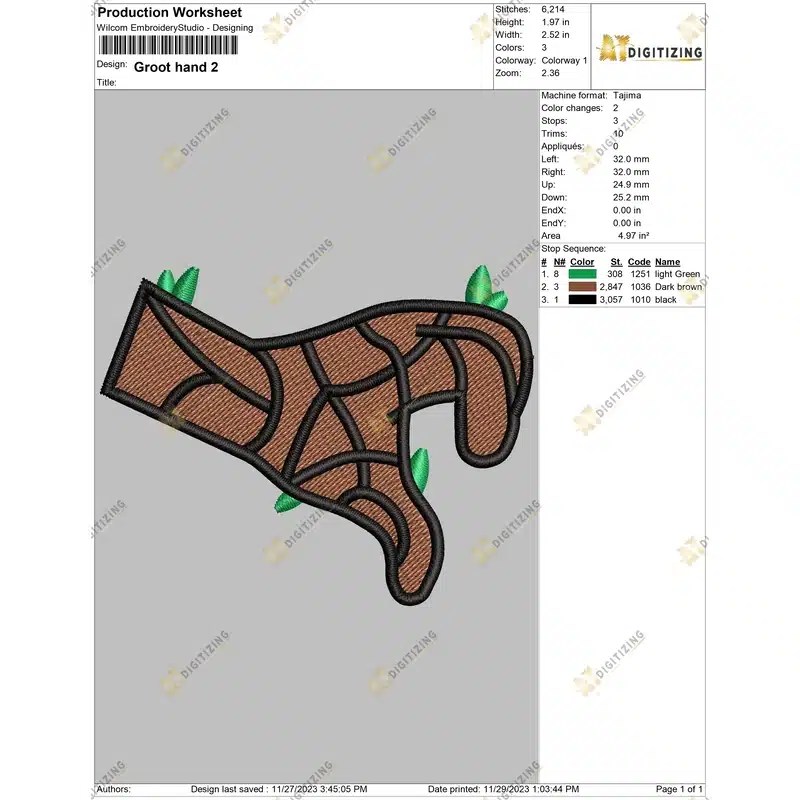Click the 'St.' column header

pyautogui.click(x=616, y=262)
